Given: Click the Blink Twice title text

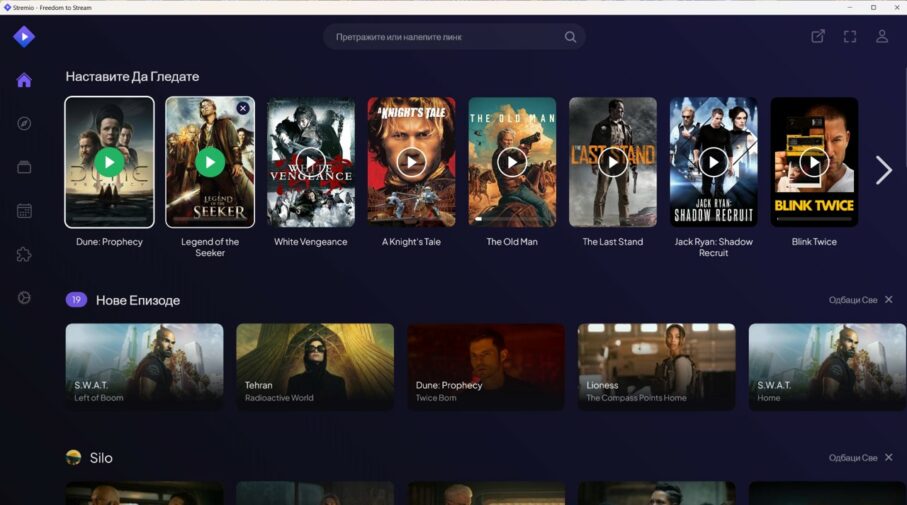Looking at the screenshot, I should (814, 242).
